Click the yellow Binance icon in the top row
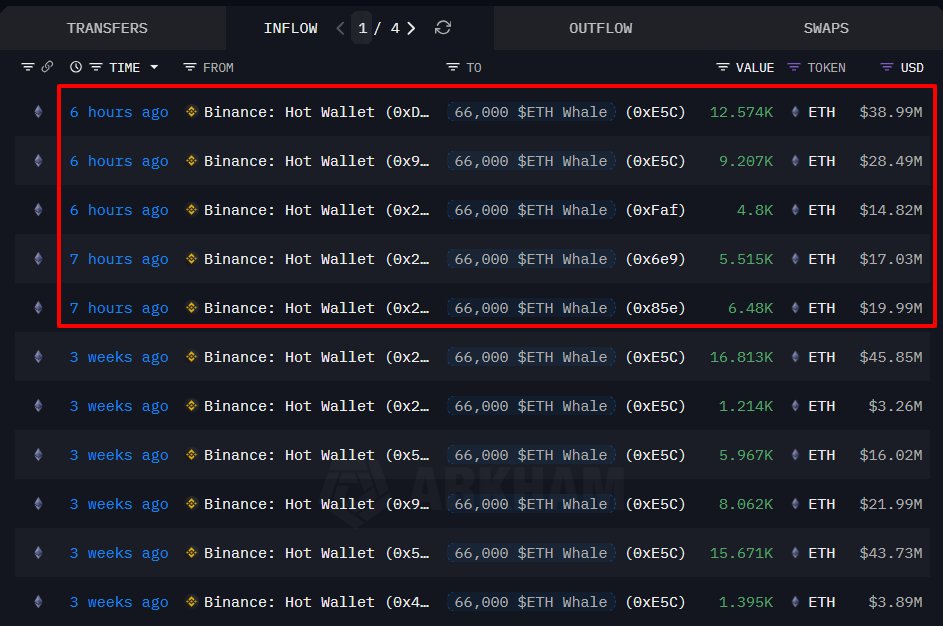 (x=190, y=112)
